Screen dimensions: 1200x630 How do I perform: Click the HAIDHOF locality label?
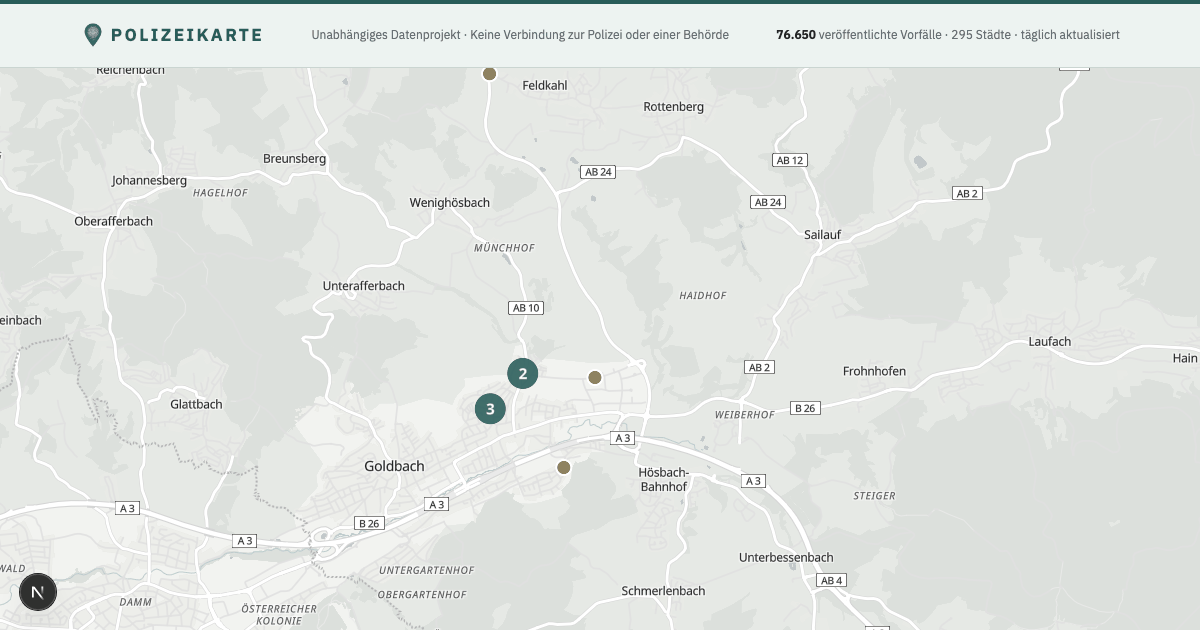703,296
